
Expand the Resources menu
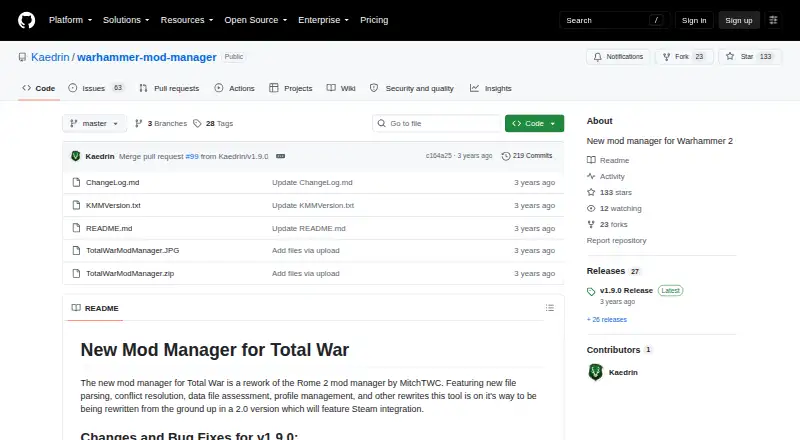pos(187,20)
